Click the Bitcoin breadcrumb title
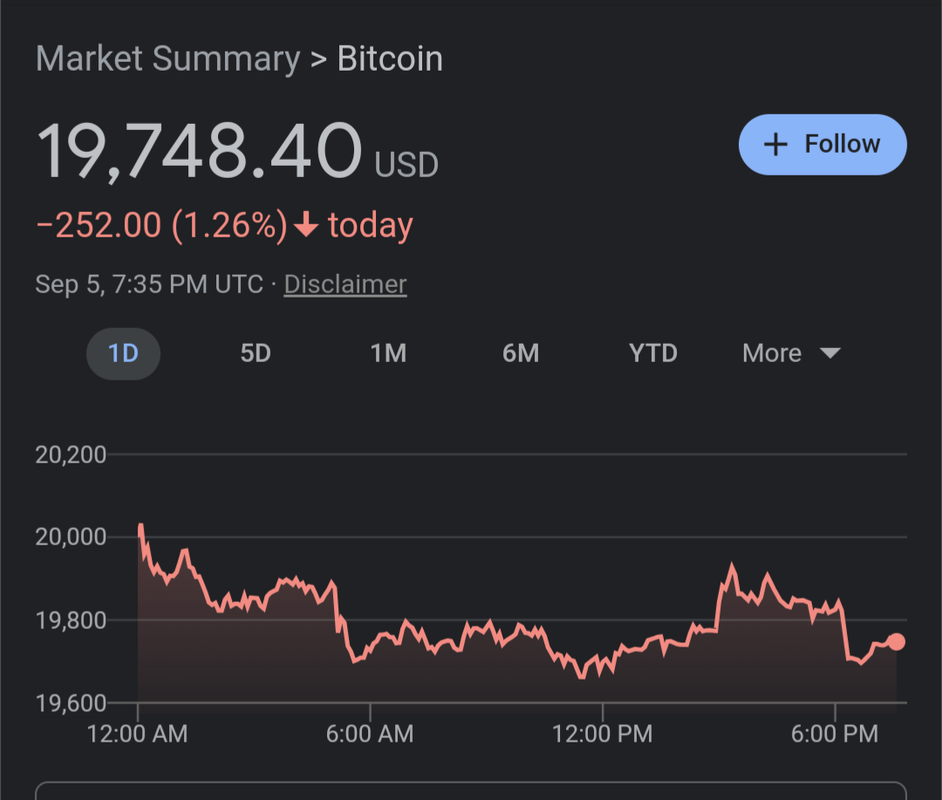Screen dimensions: 942x800 (390, 59)
